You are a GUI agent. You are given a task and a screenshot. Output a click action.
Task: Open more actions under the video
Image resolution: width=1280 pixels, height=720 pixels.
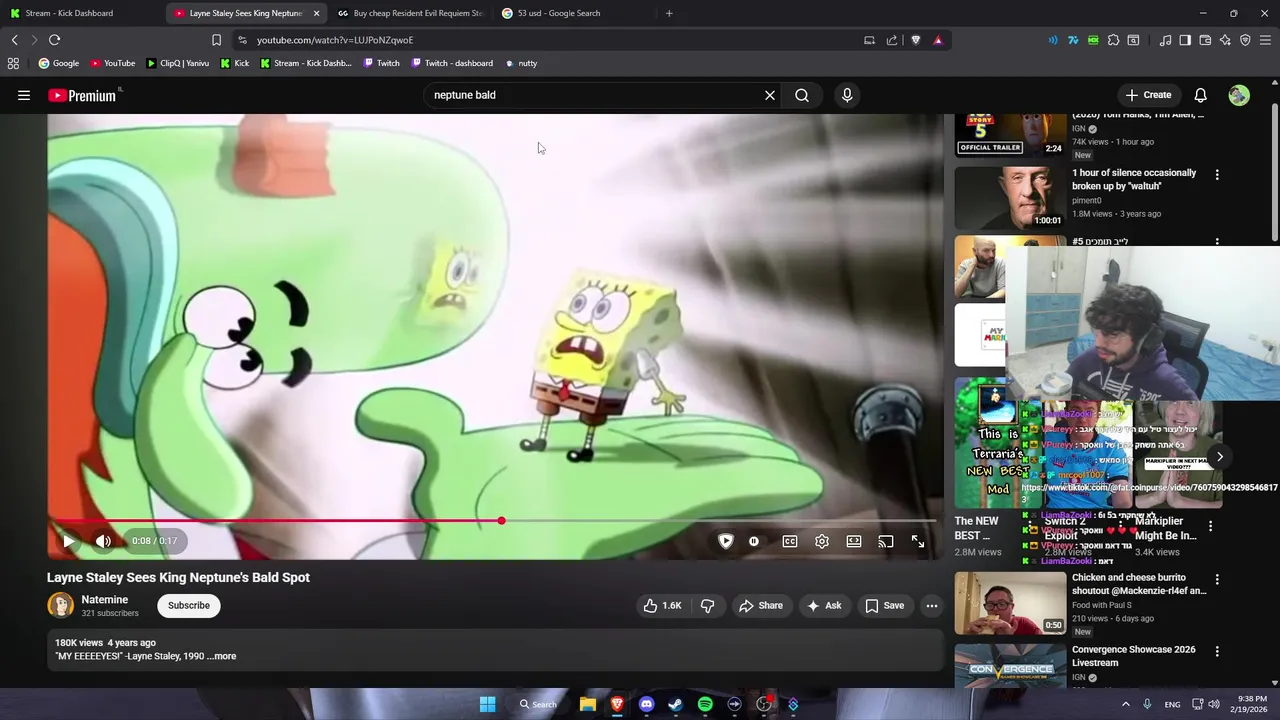click(x=931, y=605)
